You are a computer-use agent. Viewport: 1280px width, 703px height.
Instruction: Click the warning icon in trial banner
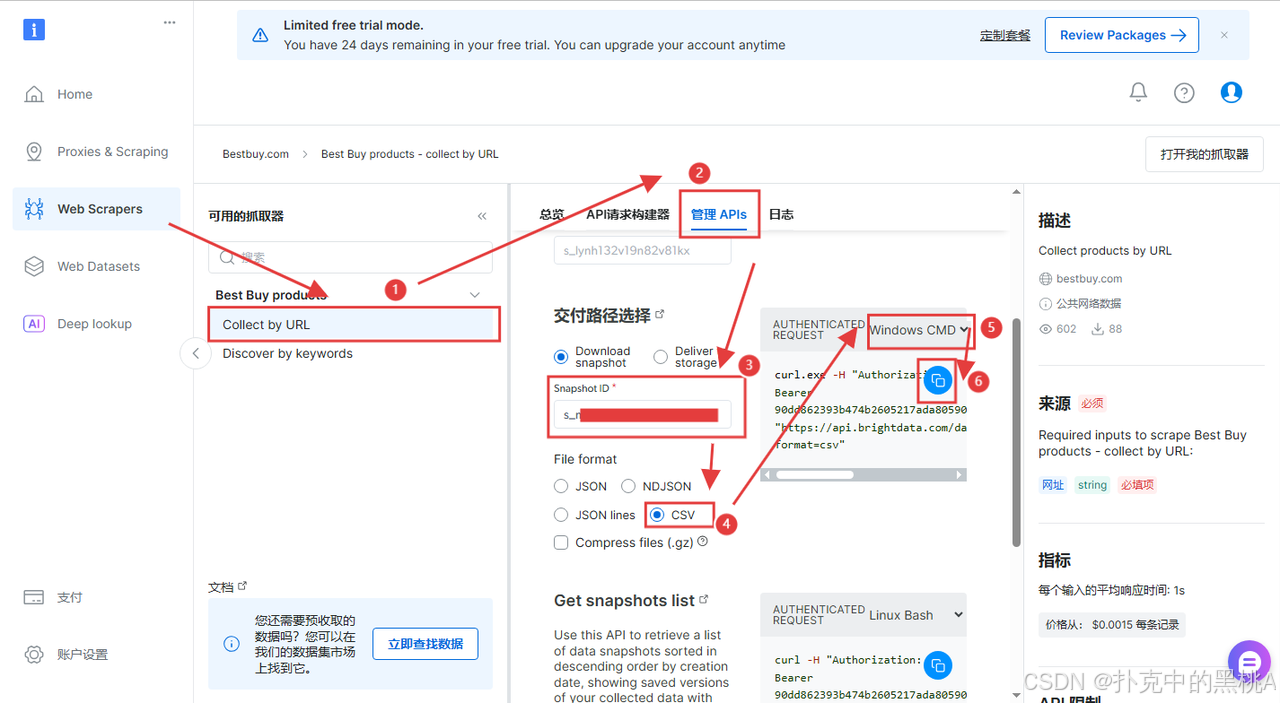pos(260,35)
